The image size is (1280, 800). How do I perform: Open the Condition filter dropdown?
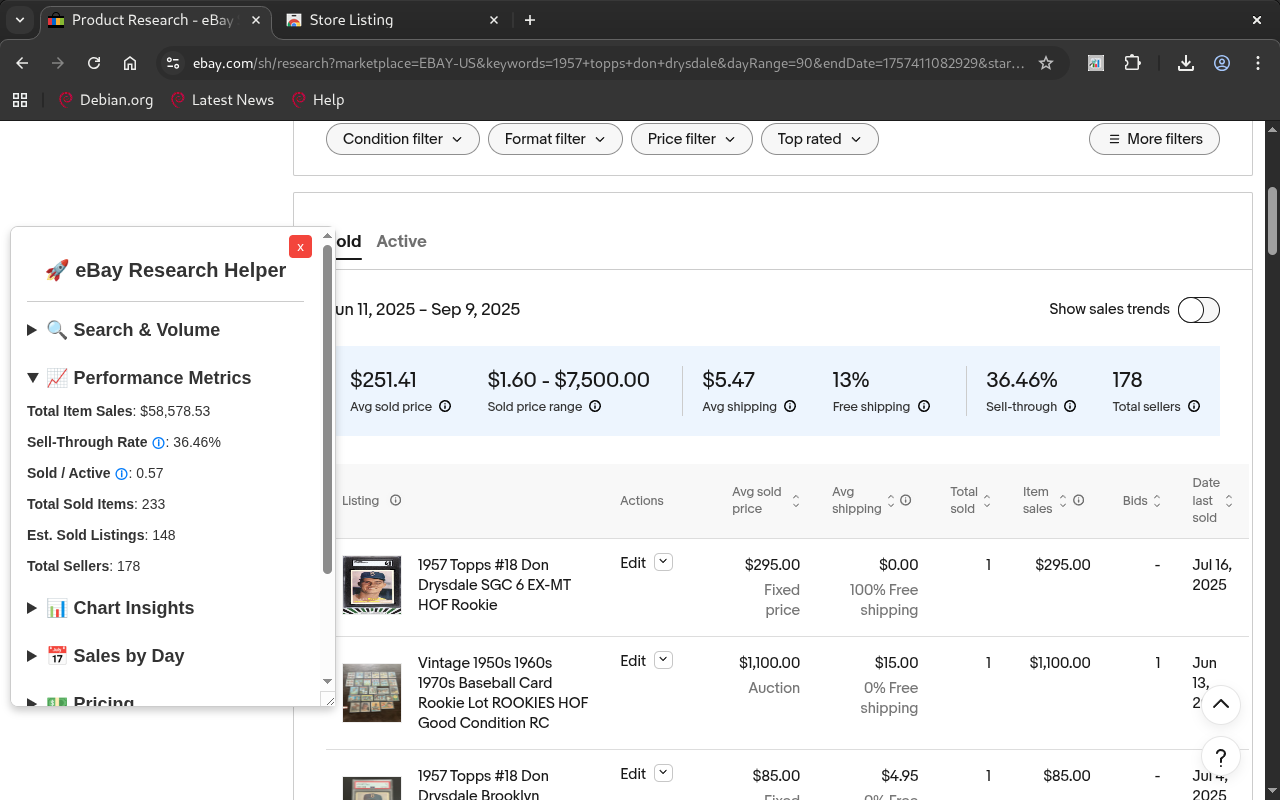point(403,139)
